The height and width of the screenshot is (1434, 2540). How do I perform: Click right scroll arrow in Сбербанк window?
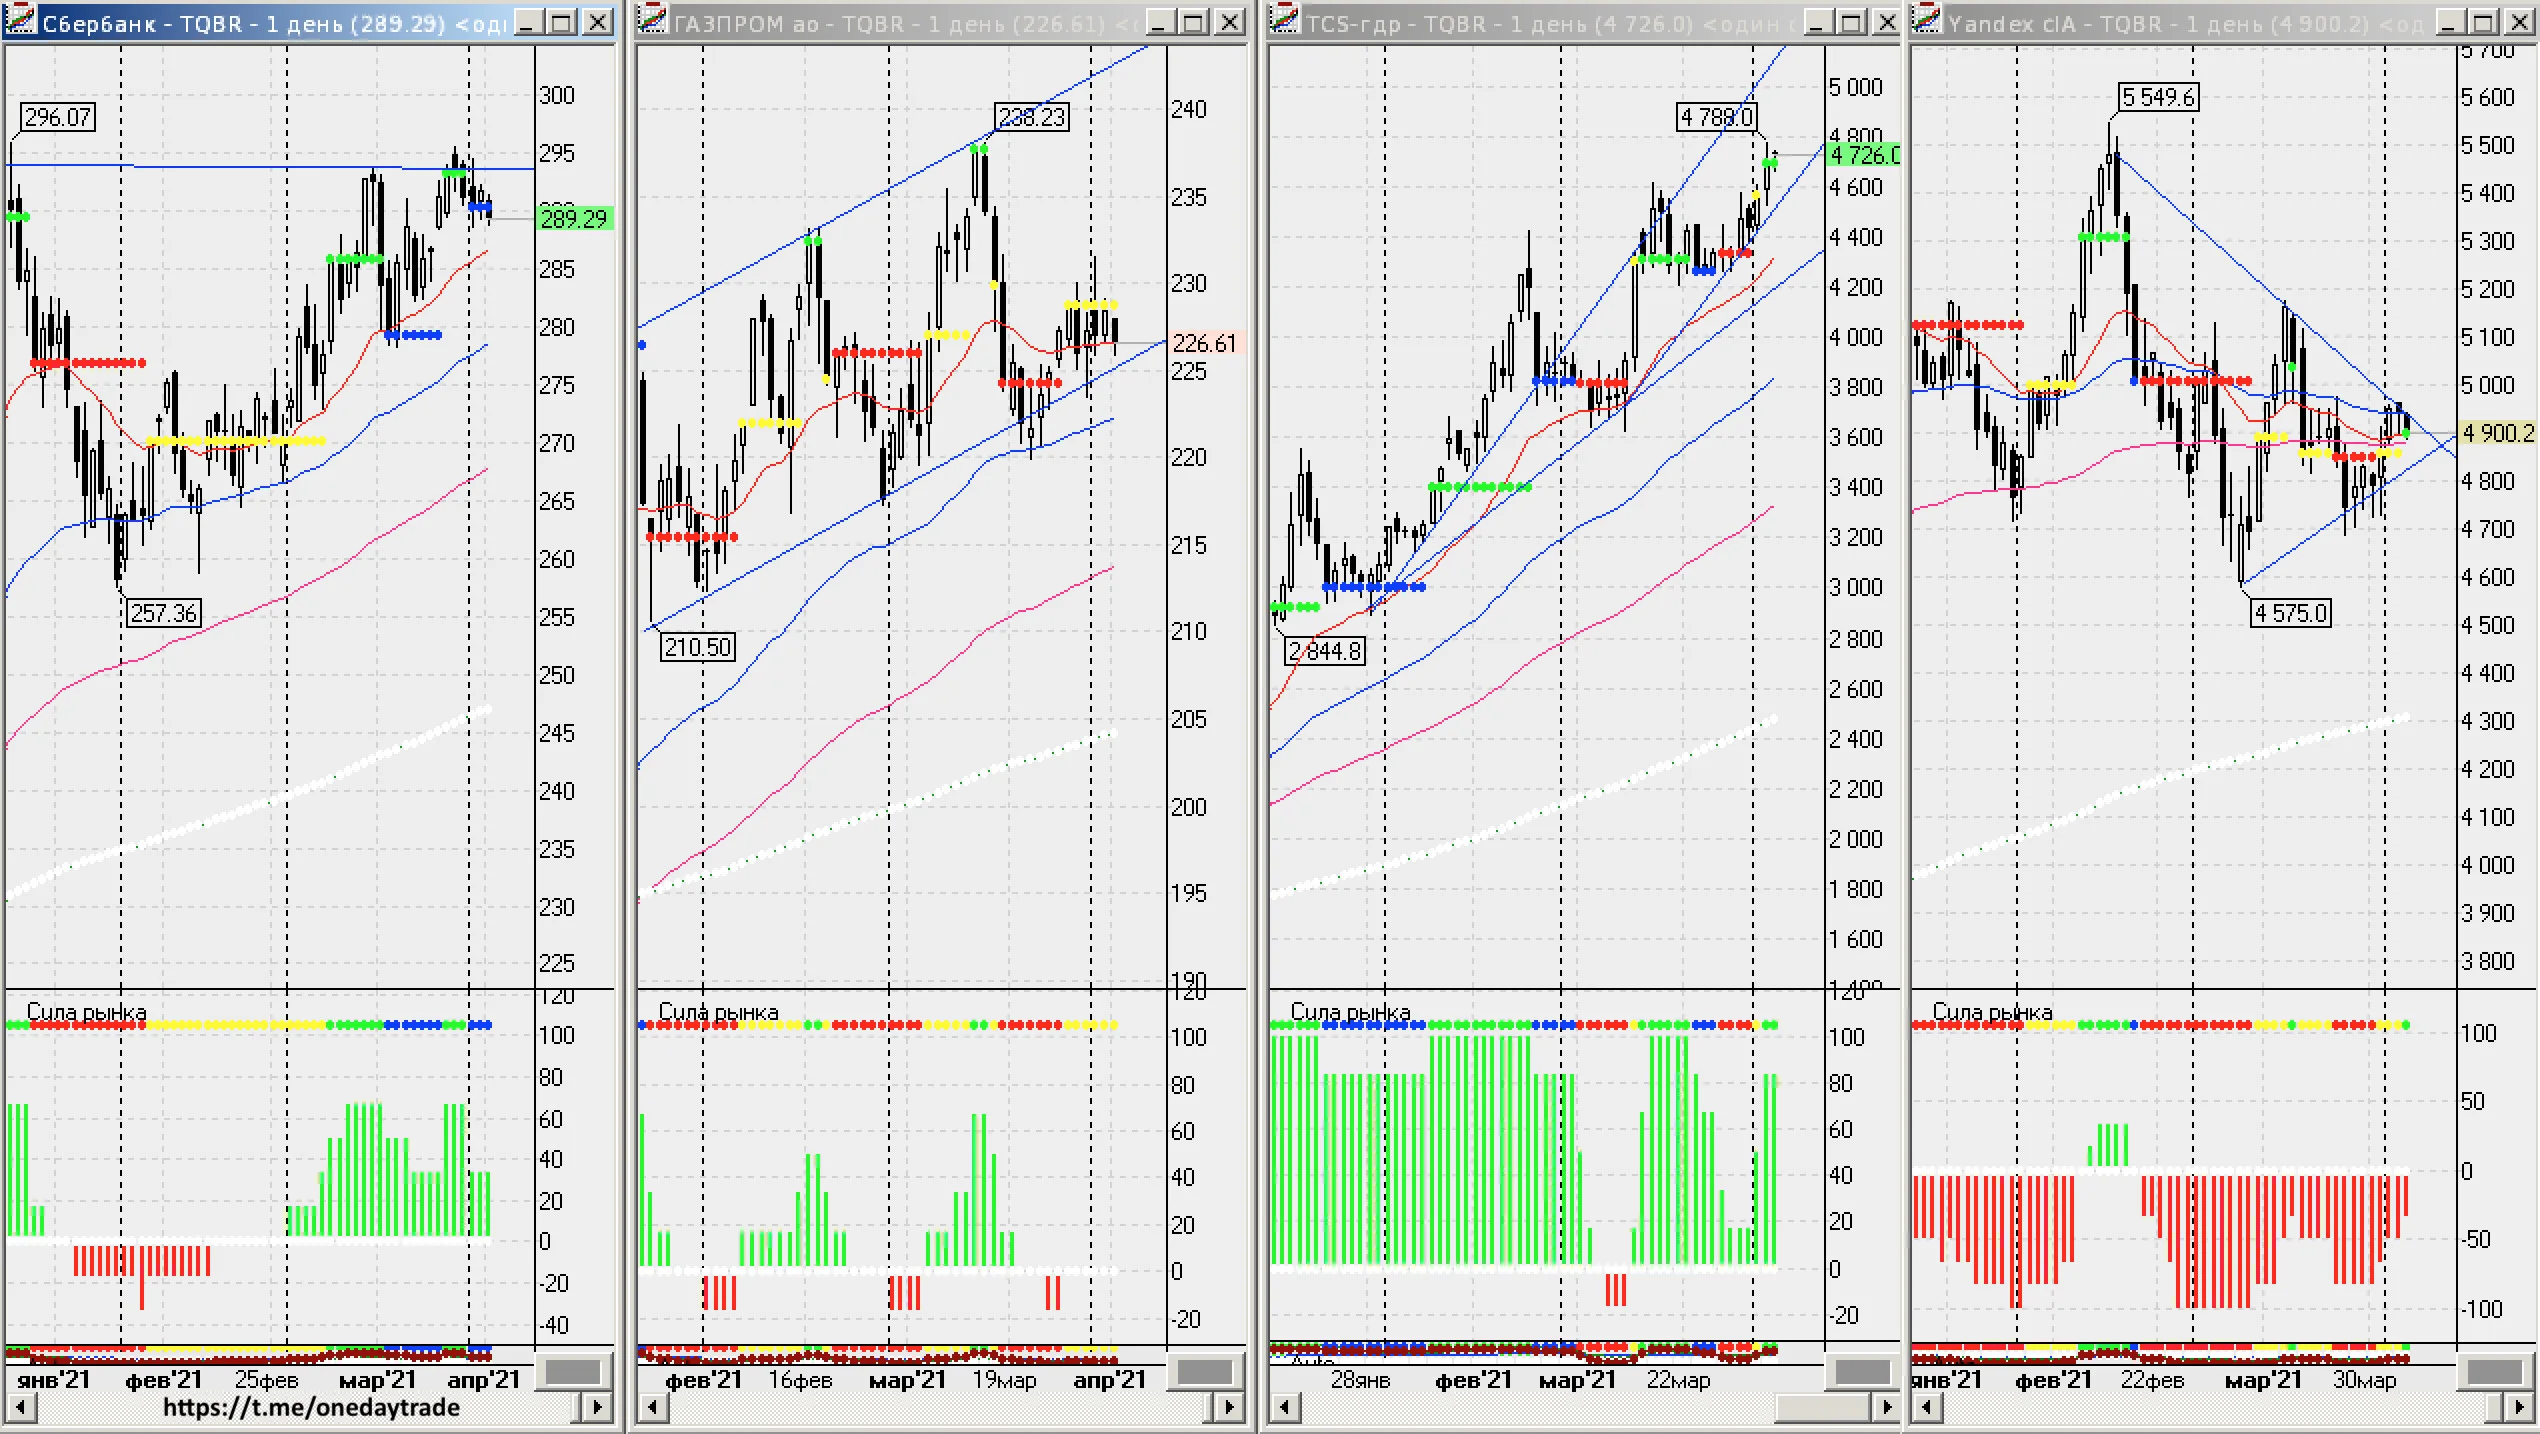pos(598,1408)
